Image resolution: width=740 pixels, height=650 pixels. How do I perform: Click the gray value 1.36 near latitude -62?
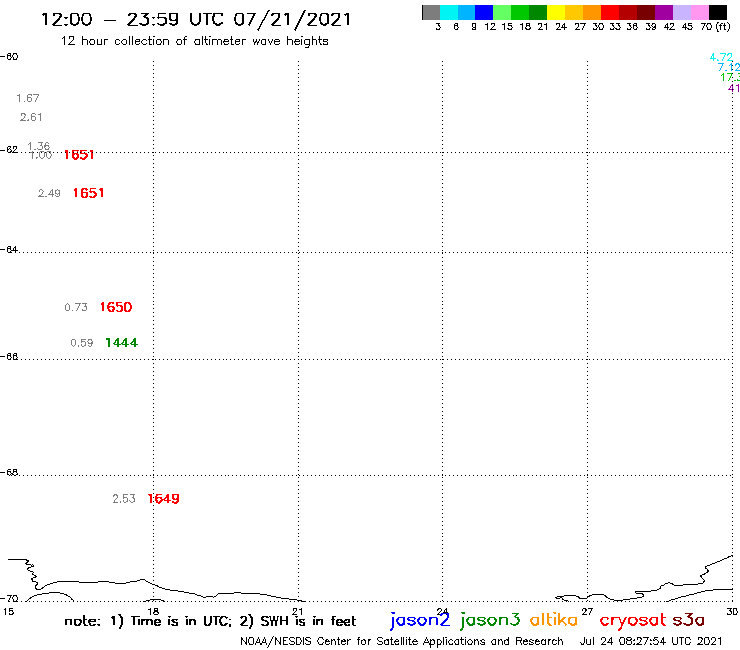coord(39,146)
